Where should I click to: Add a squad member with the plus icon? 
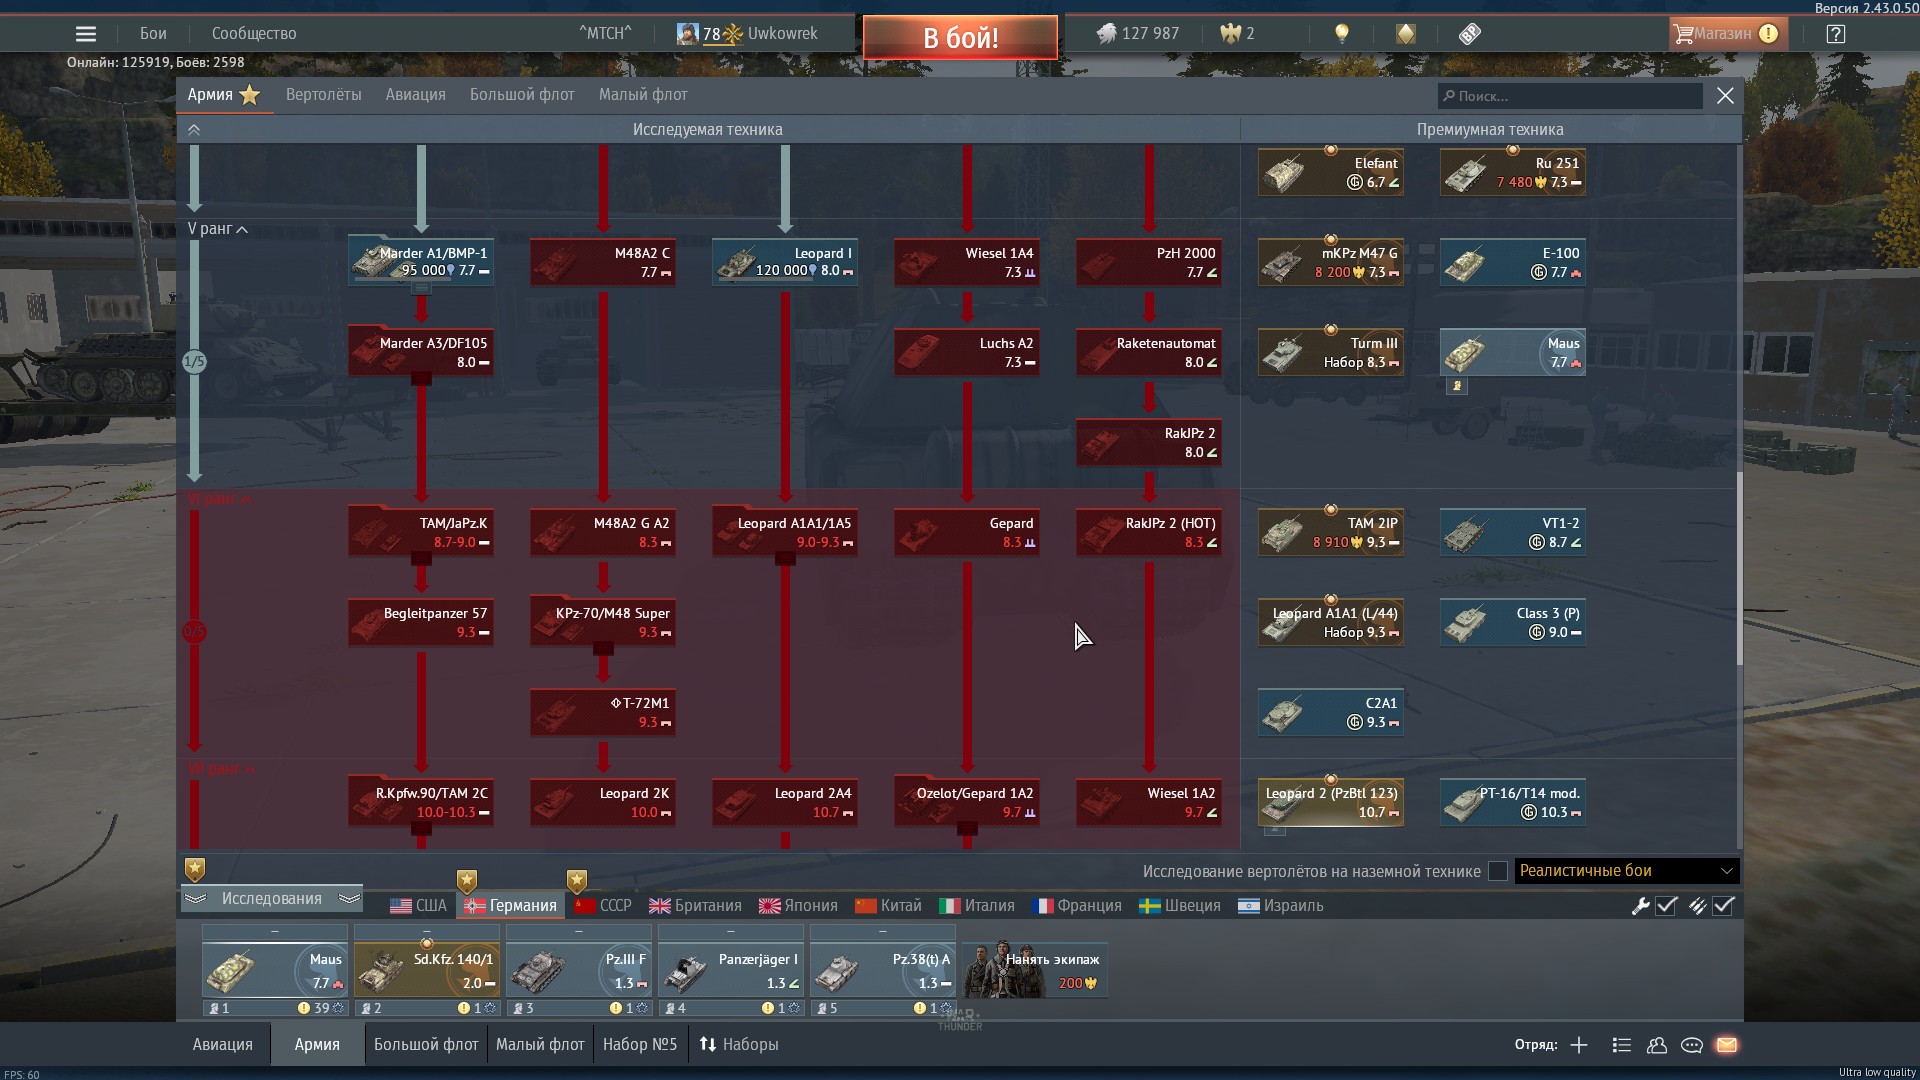coord(1579,1045)
